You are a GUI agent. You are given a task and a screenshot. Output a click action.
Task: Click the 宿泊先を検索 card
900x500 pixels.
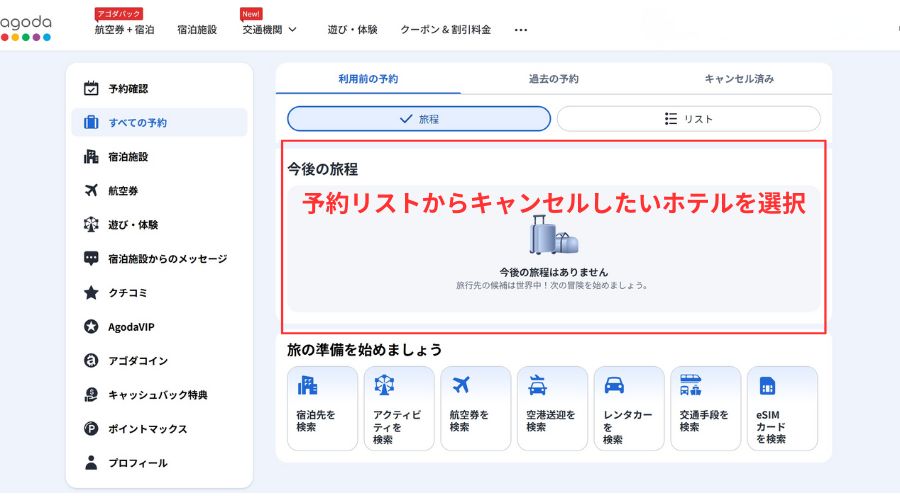[322, 408]
